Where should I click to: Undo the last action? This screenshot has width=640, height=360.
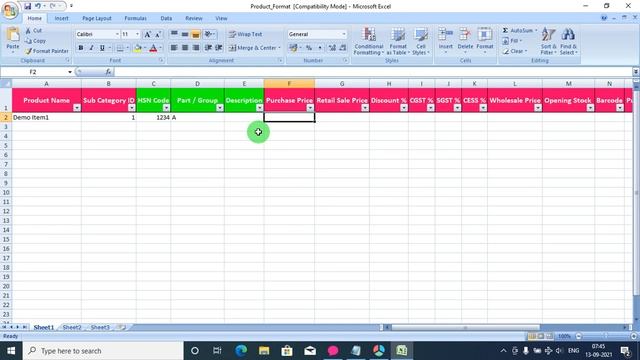[38, 6]
